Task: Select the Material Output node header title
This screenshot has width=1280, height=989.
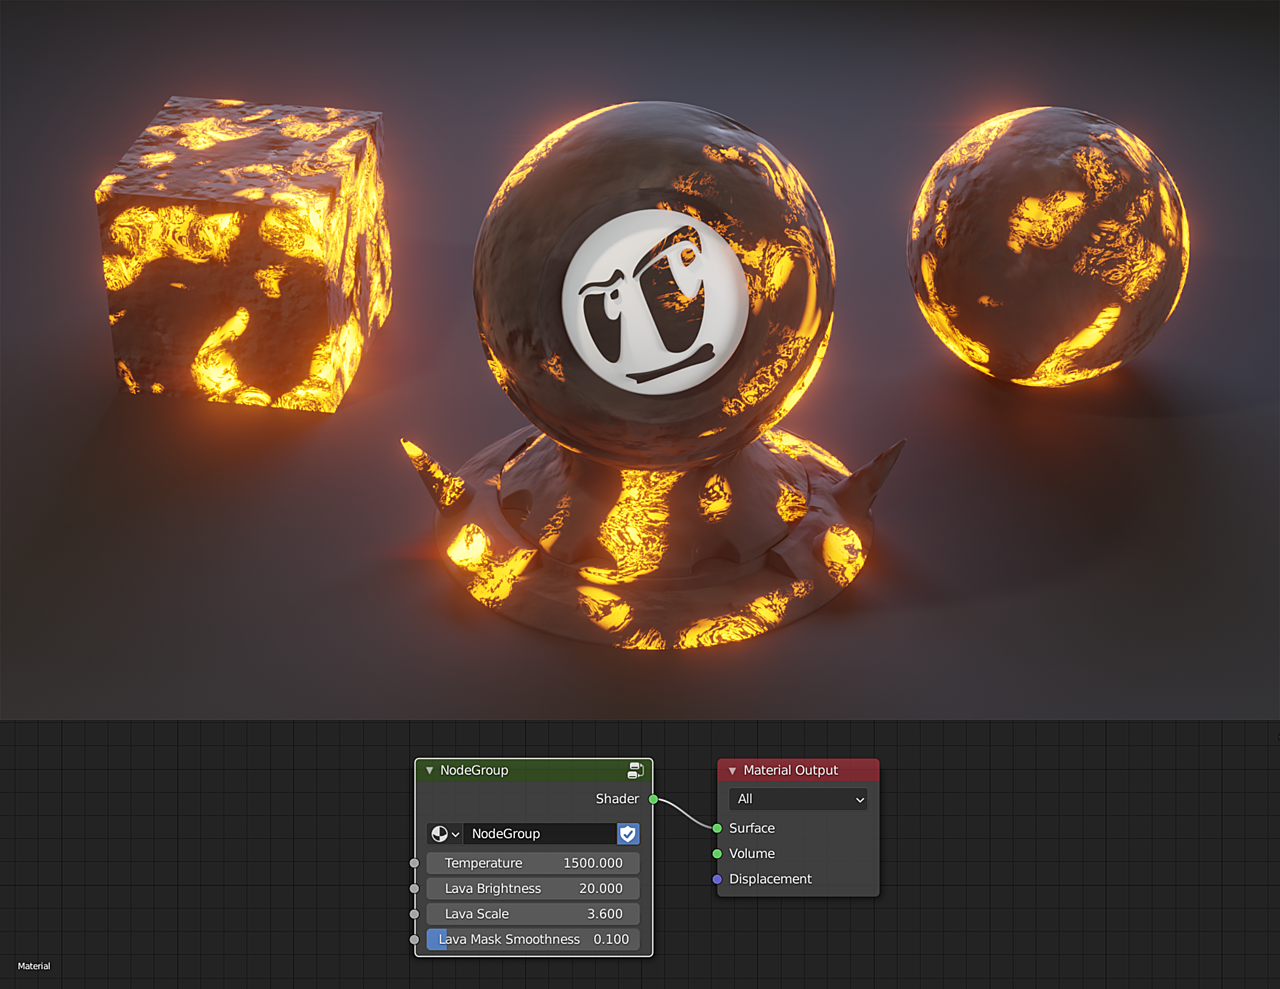Action: point(790,770)
